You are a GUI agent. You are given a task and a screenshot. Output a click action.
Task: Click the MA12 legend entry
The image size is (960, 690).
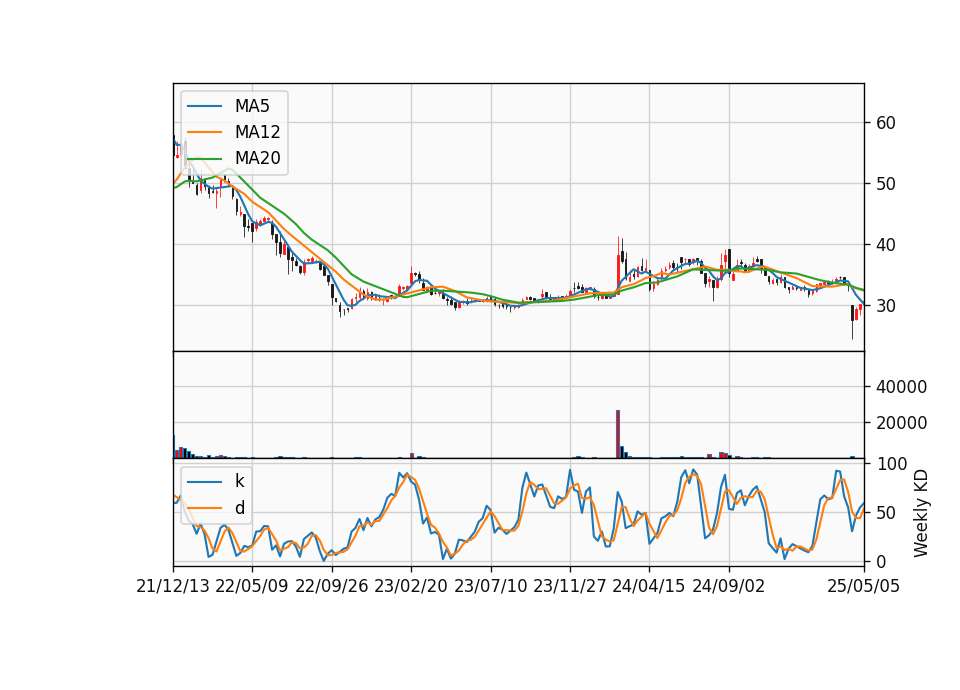pos(233,132)
